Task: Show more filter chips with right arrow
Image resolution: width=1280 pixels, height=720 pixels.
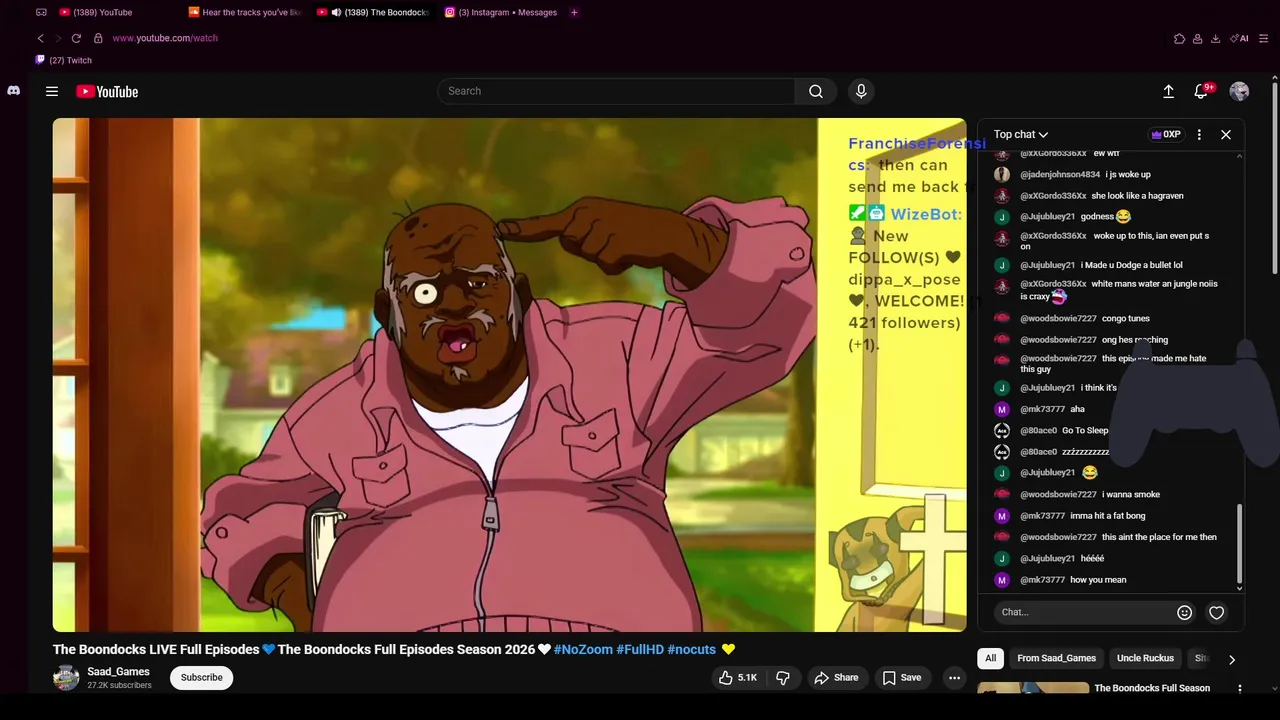Action: point(1231,659)
